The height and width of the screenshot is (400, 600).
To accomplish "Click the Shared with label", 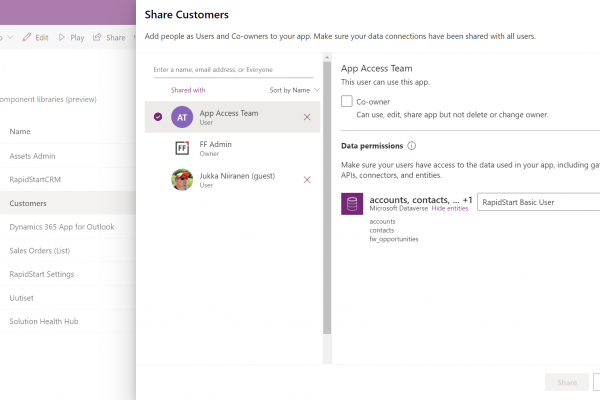I will click(188, 90).
